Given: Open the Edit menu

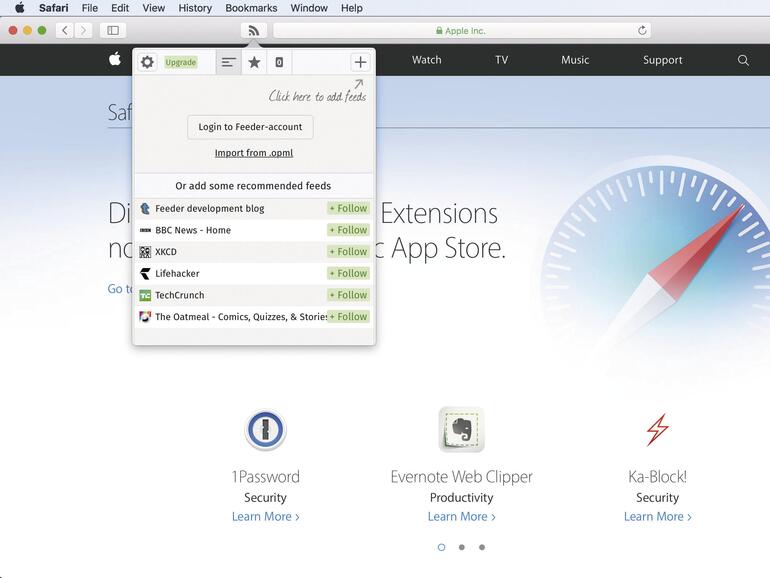Looking at the screenshot, I should [x=120, y=8].
